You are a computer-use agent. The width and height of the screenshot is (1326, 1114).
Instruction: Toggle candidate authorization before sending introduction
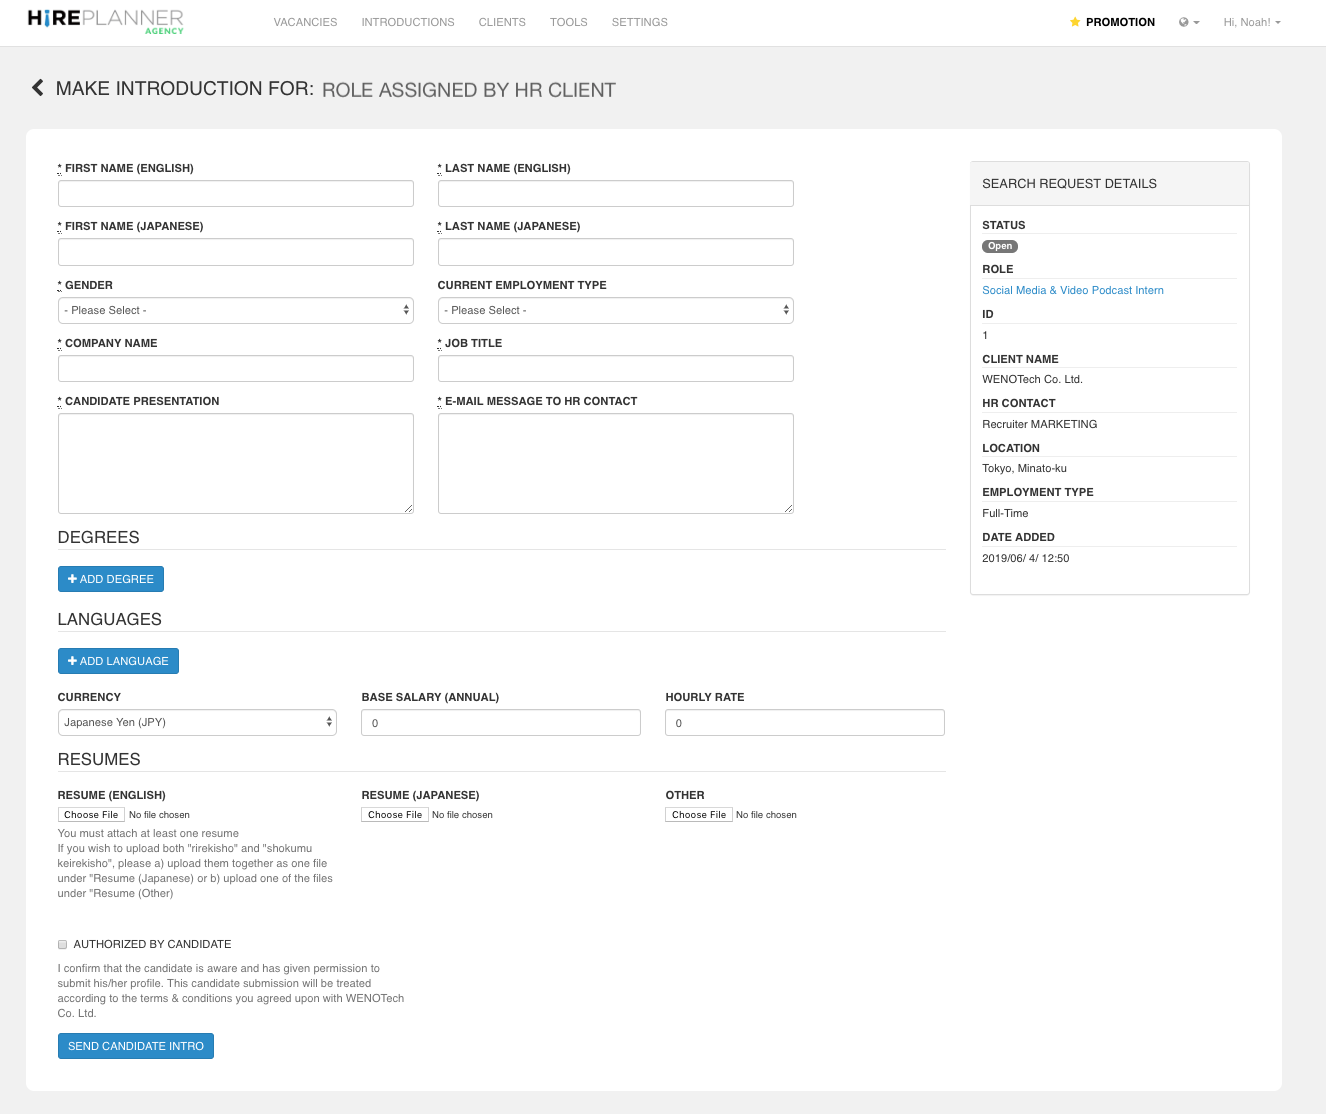62,944
